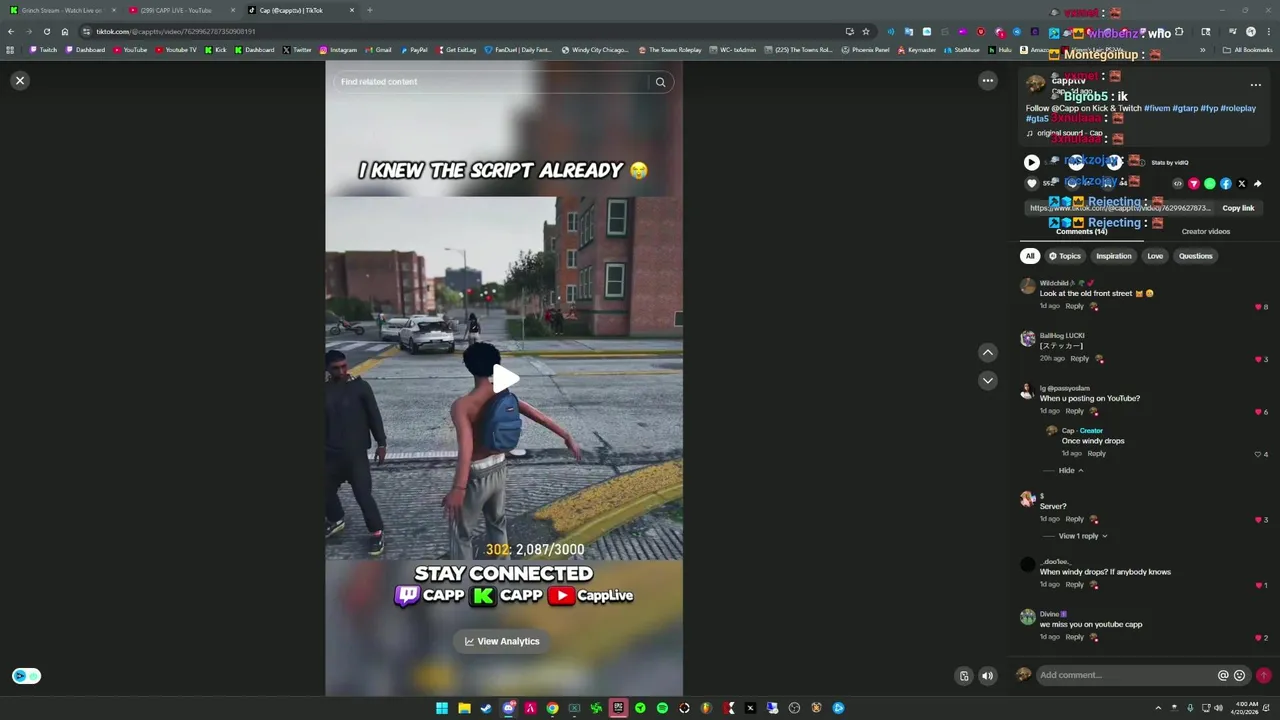Switch to the Comments (14) tab
This screenshot has width=1280, height=720.
(x=1081, y=231)
